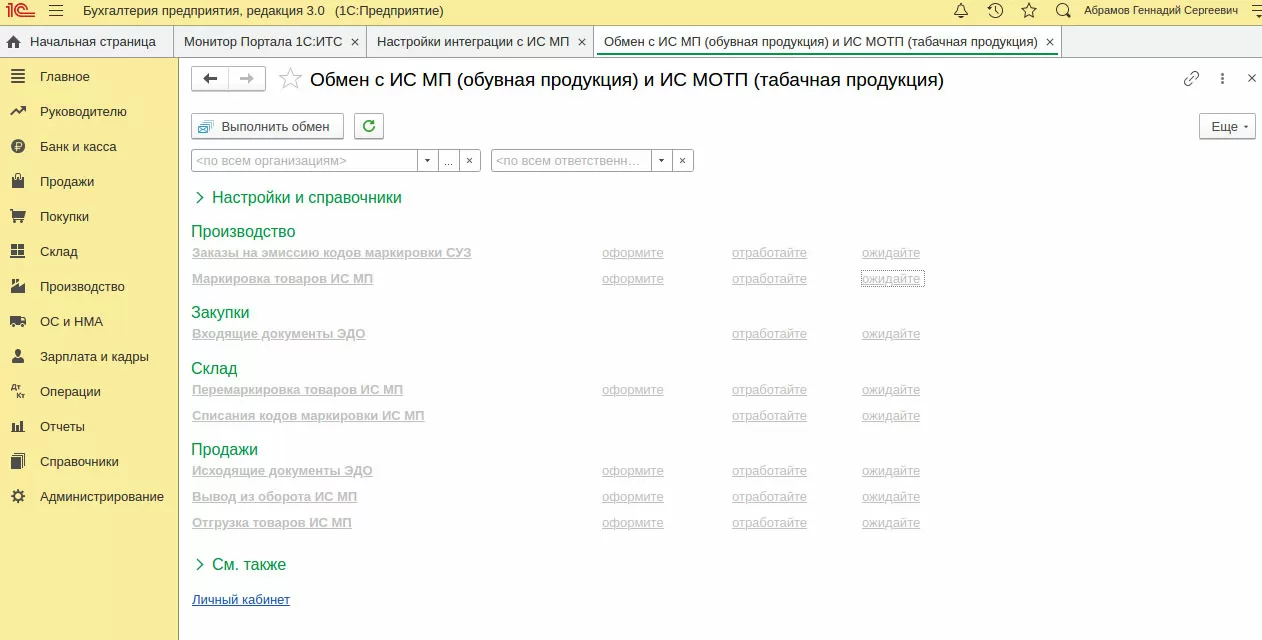Clear the organization filter field

point(470,160)
